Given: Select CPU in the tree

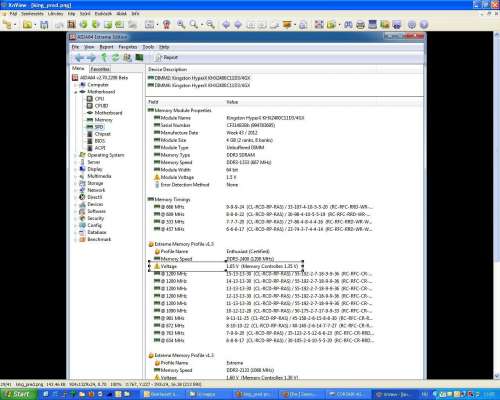Looking at the screenshot, I should 99,99.
